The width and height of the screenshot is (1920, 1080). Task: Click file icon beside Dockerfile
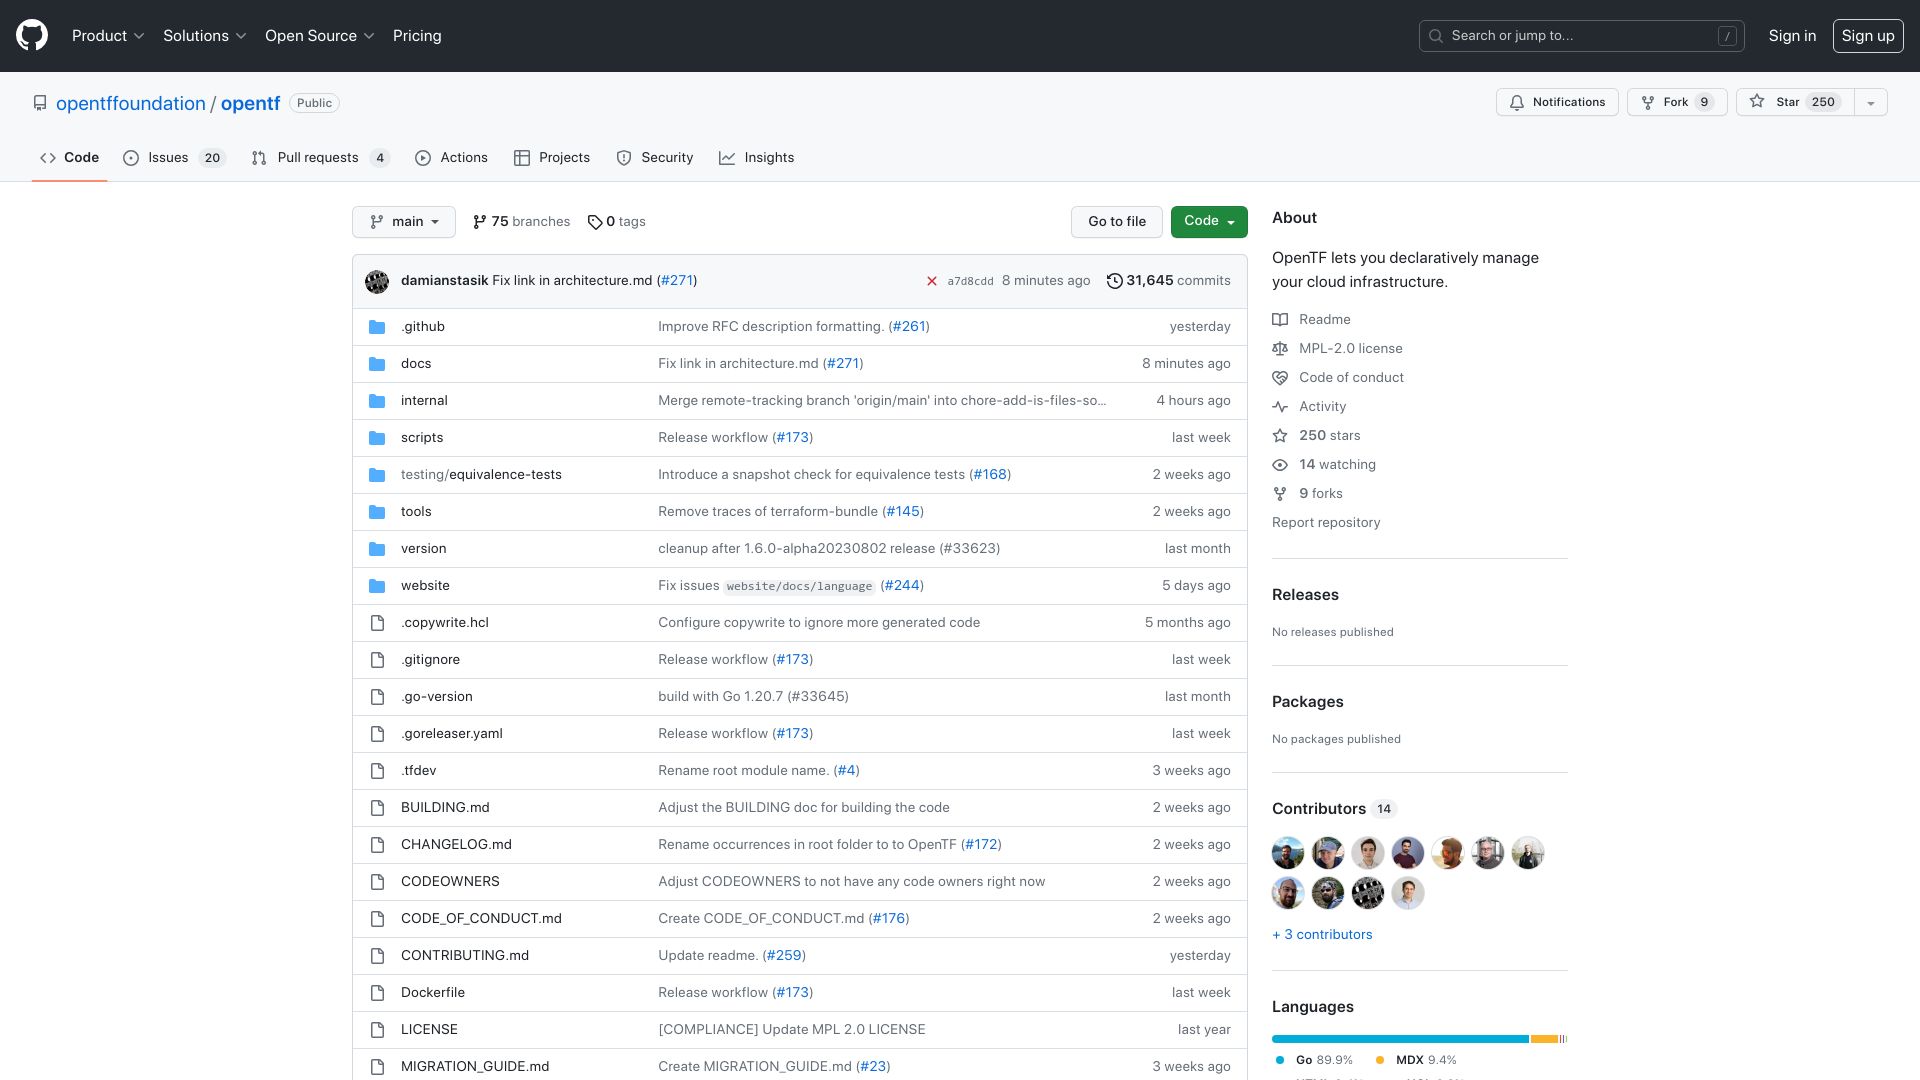377,993
